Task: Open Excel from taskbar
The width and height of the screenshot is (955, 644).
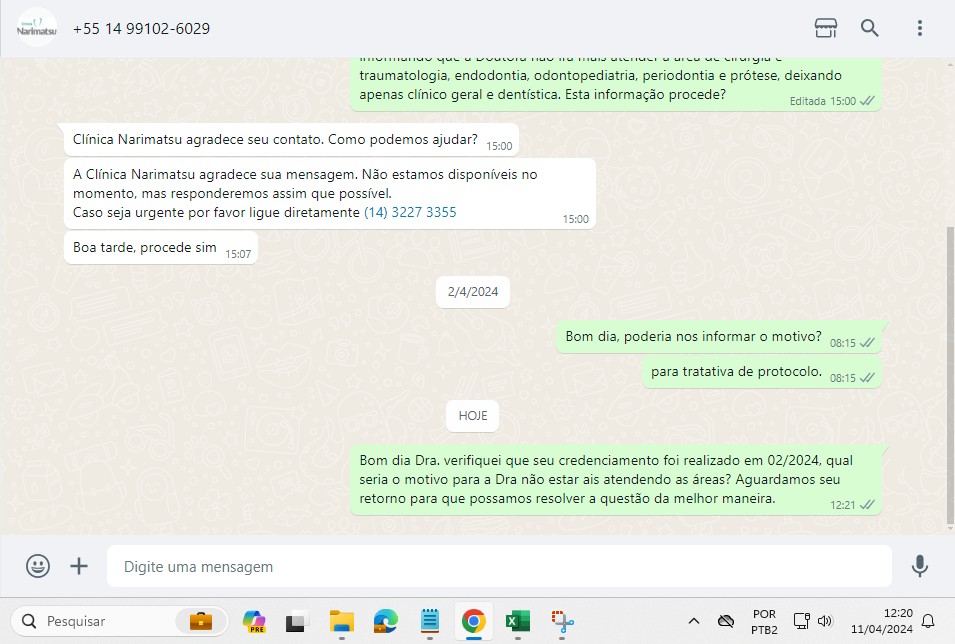Action: 518,621
